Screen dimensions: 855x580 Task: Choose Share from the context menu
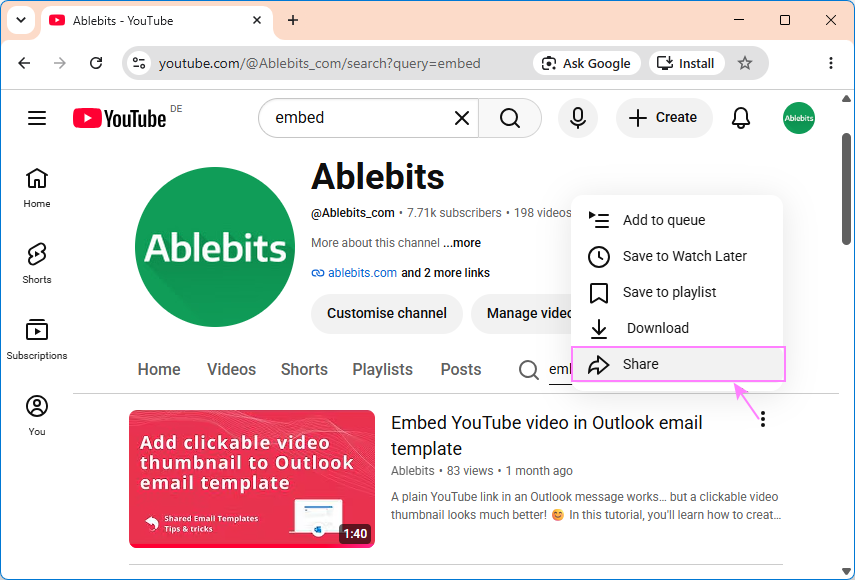pos(678,364)
